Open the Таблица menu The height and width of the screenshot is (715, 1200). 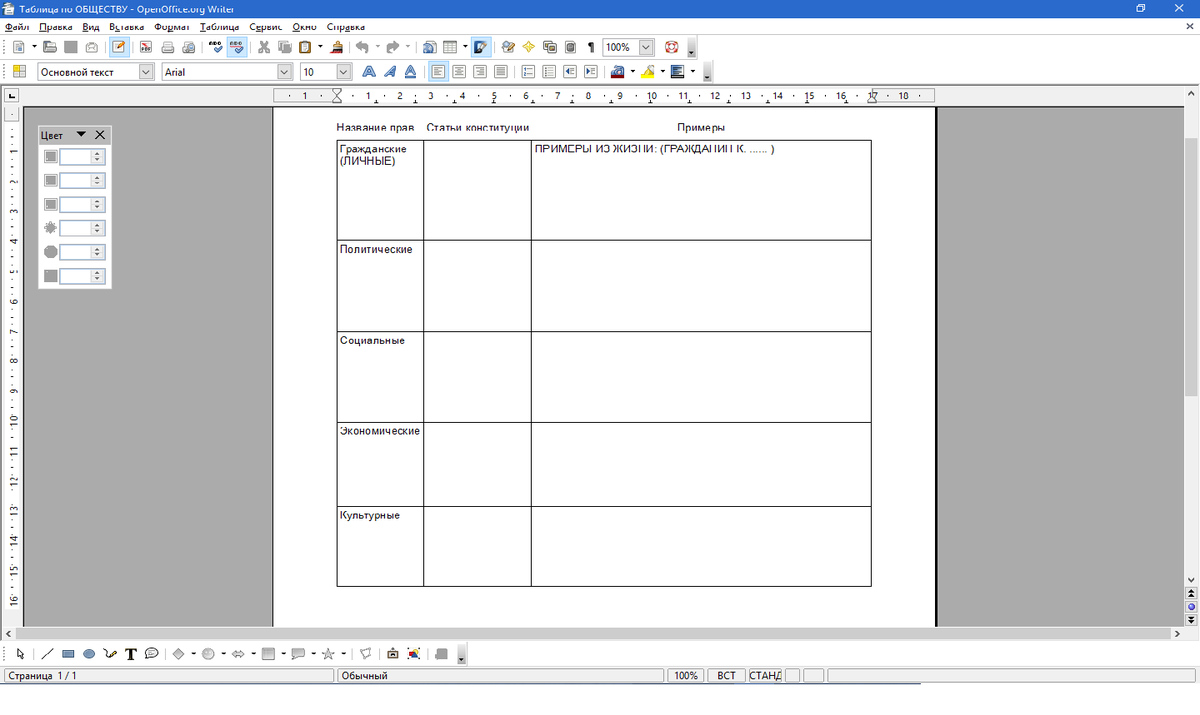(219, 27)
